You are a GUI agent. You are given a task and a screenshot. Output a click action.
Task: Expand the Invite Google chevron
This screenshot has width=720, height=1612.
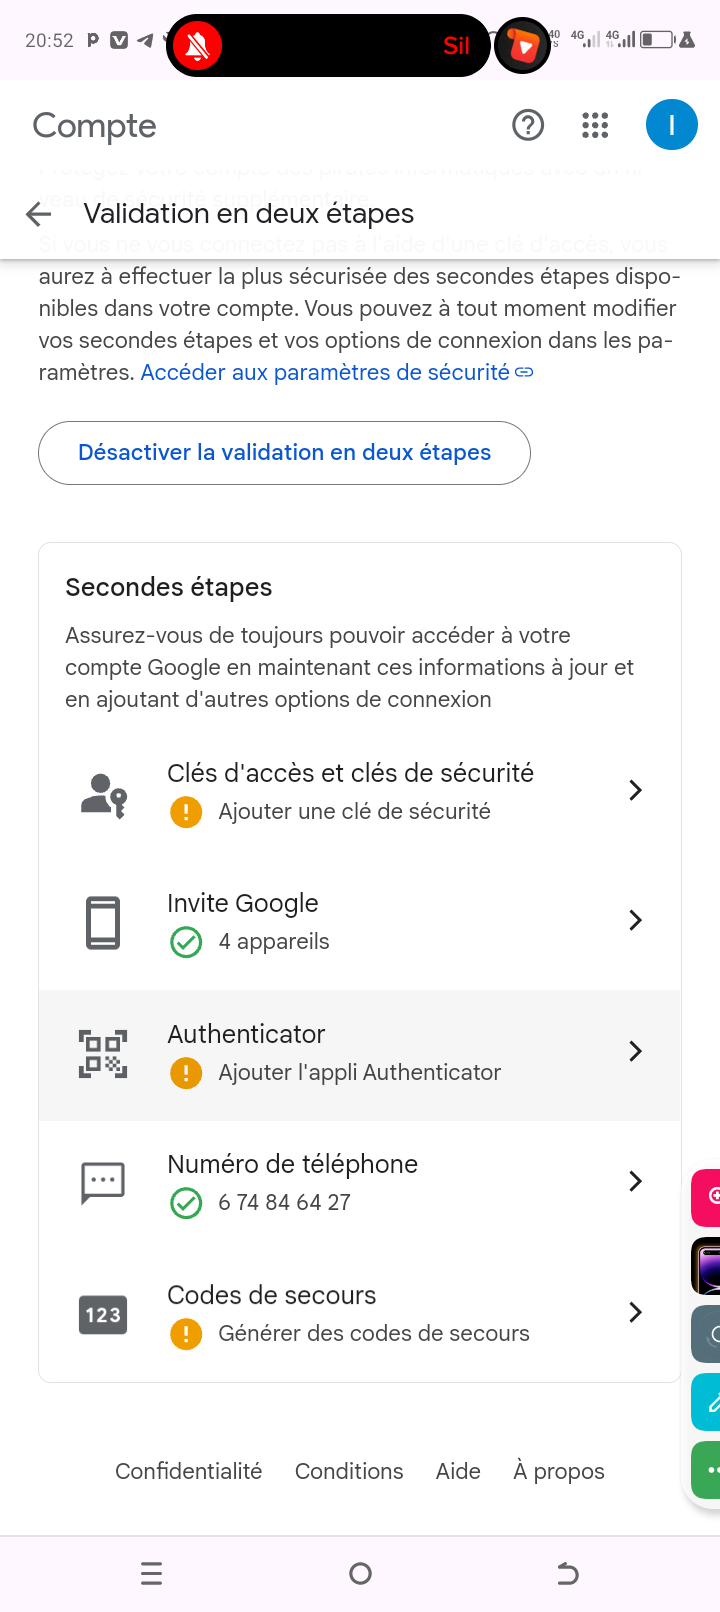(x=635, y=920)
